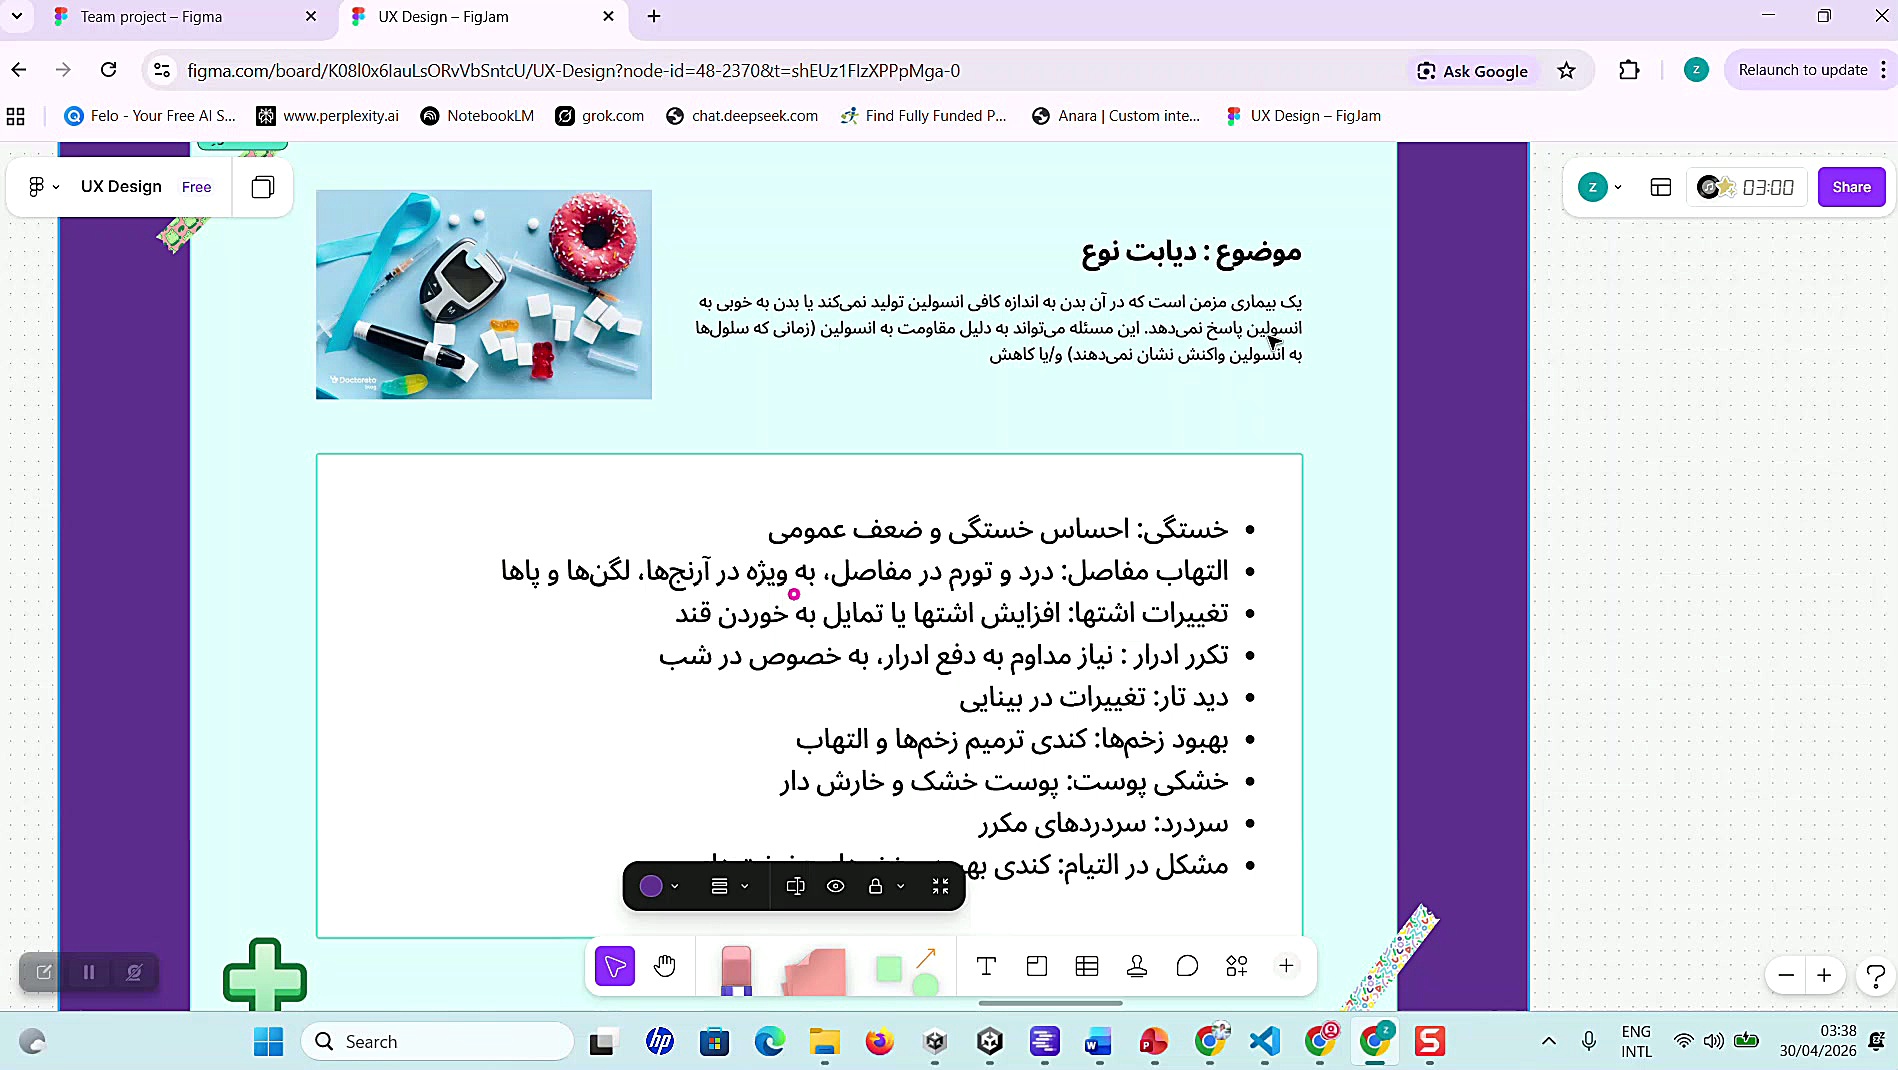Open the Figma main menu dropdown
This screenshot has height=1070, width=1898.
pos(44,187)
